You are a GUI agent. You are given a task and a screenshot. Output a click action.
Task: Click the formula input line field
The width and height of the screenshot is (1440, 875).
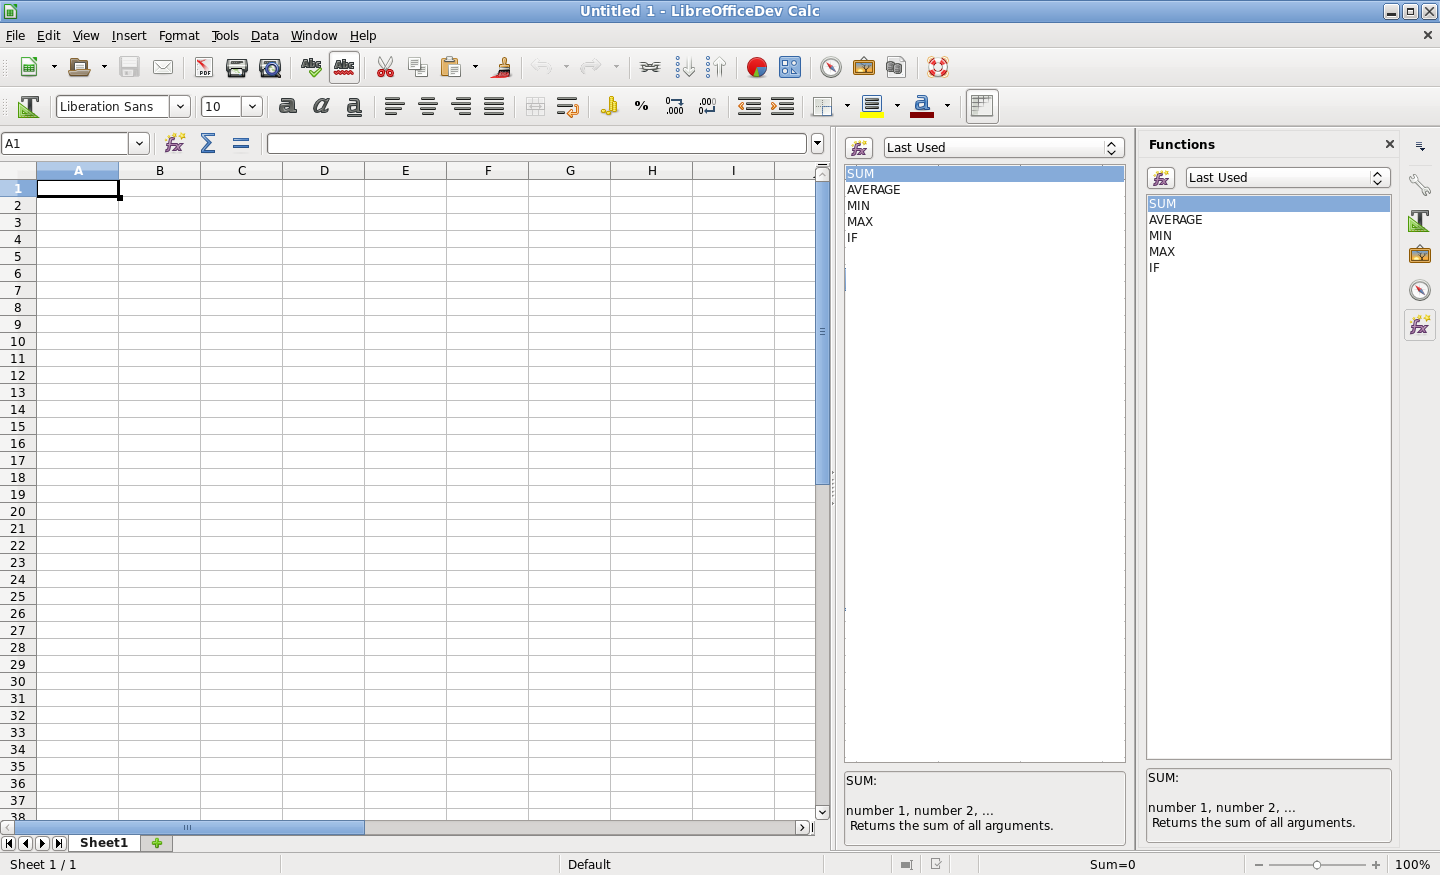[536, 144]
